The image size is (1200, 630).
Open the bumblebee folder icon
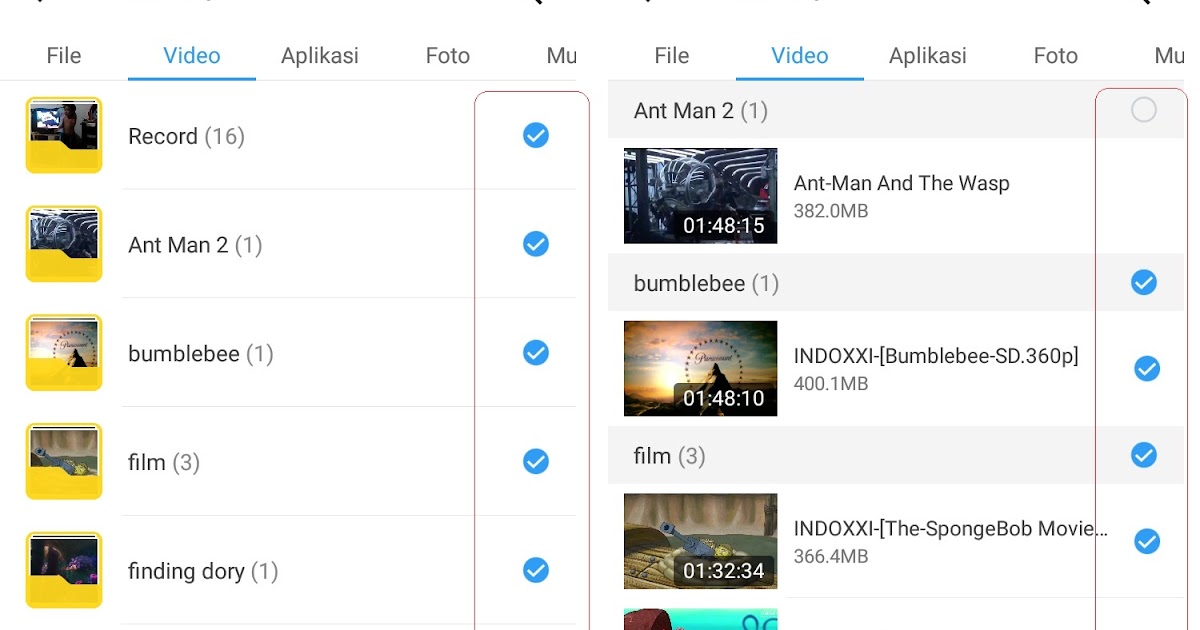click(64, 353)
